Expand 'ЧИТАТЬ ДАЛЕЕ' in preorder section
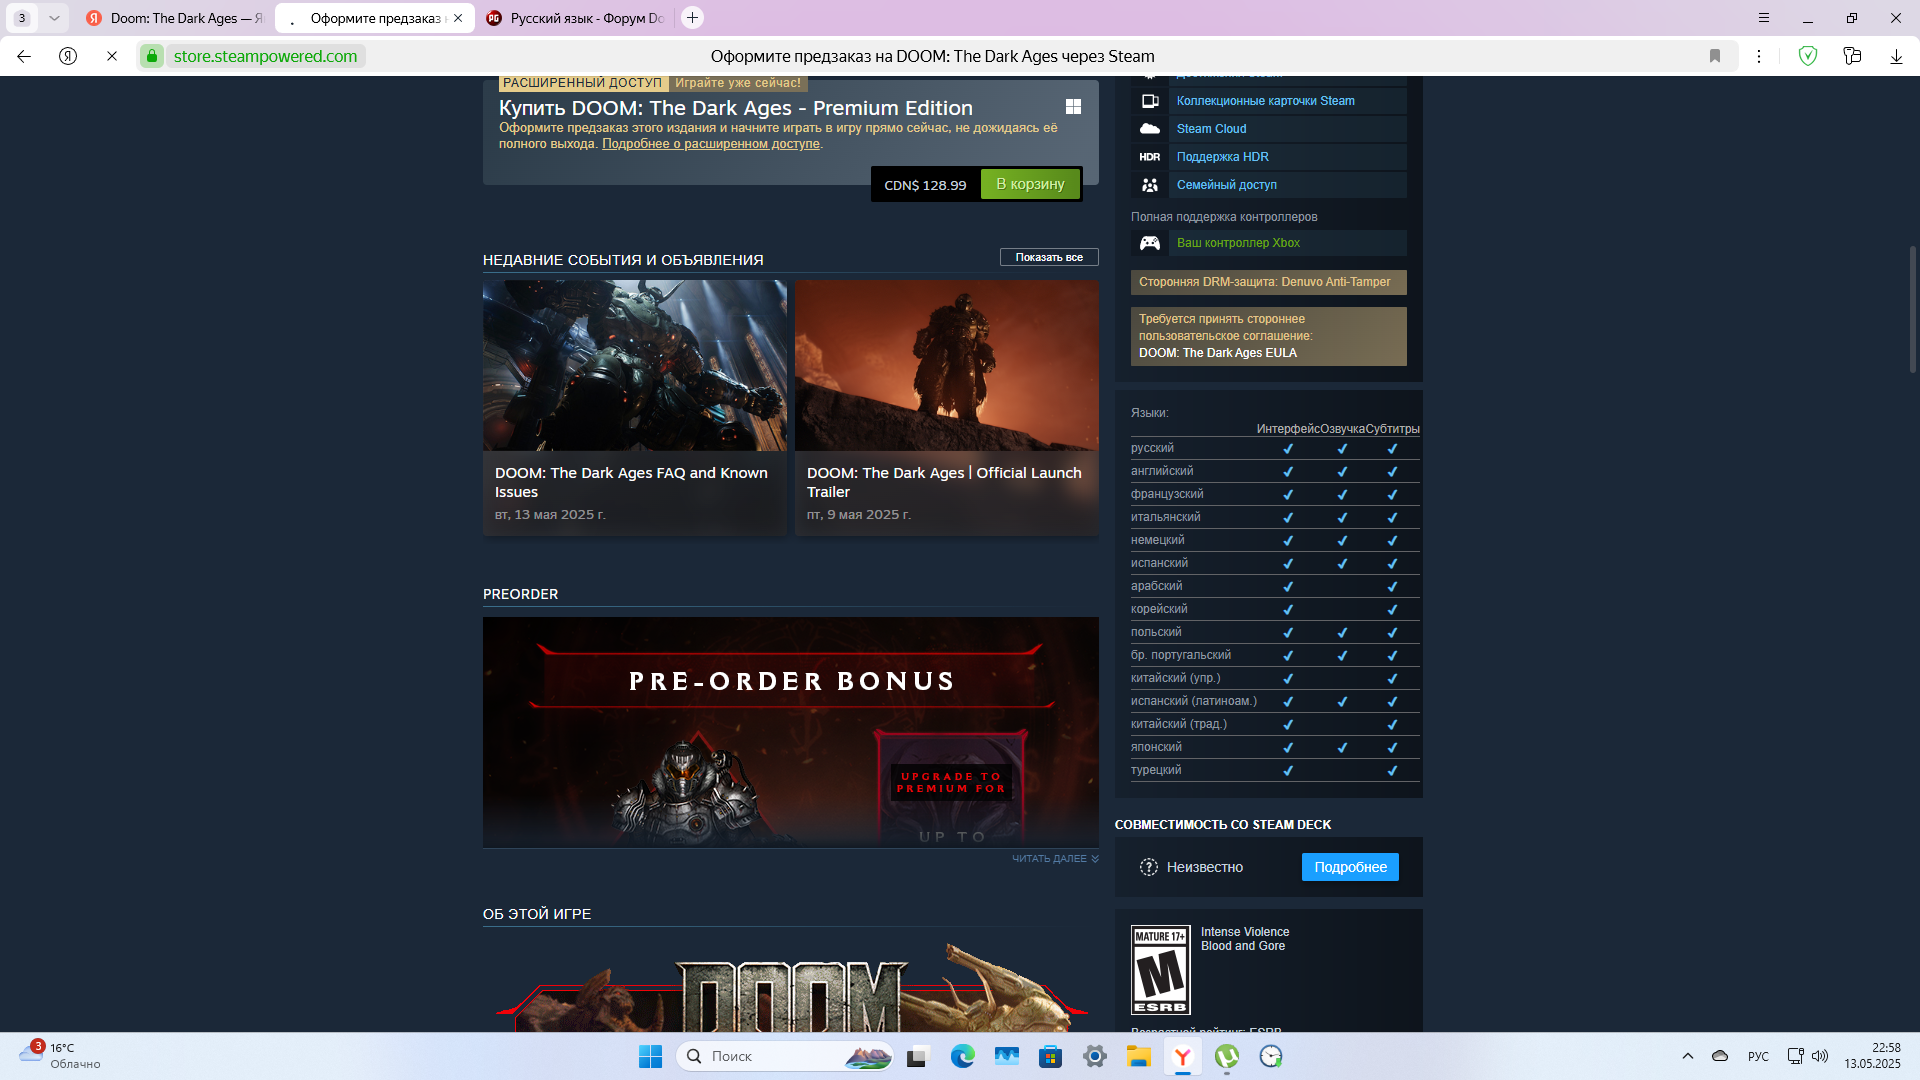 [x=1054, y=859]
